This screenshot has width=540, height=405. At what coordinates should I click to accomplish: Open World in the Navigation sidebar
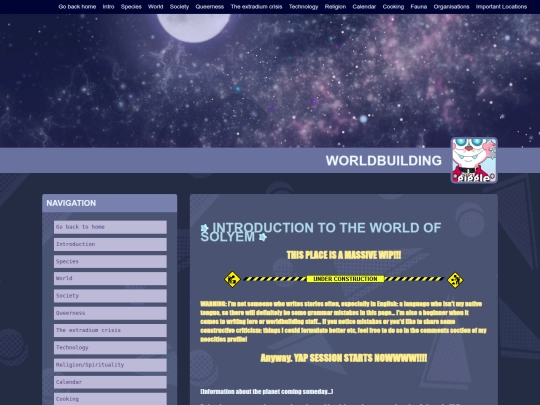[110, 278]
